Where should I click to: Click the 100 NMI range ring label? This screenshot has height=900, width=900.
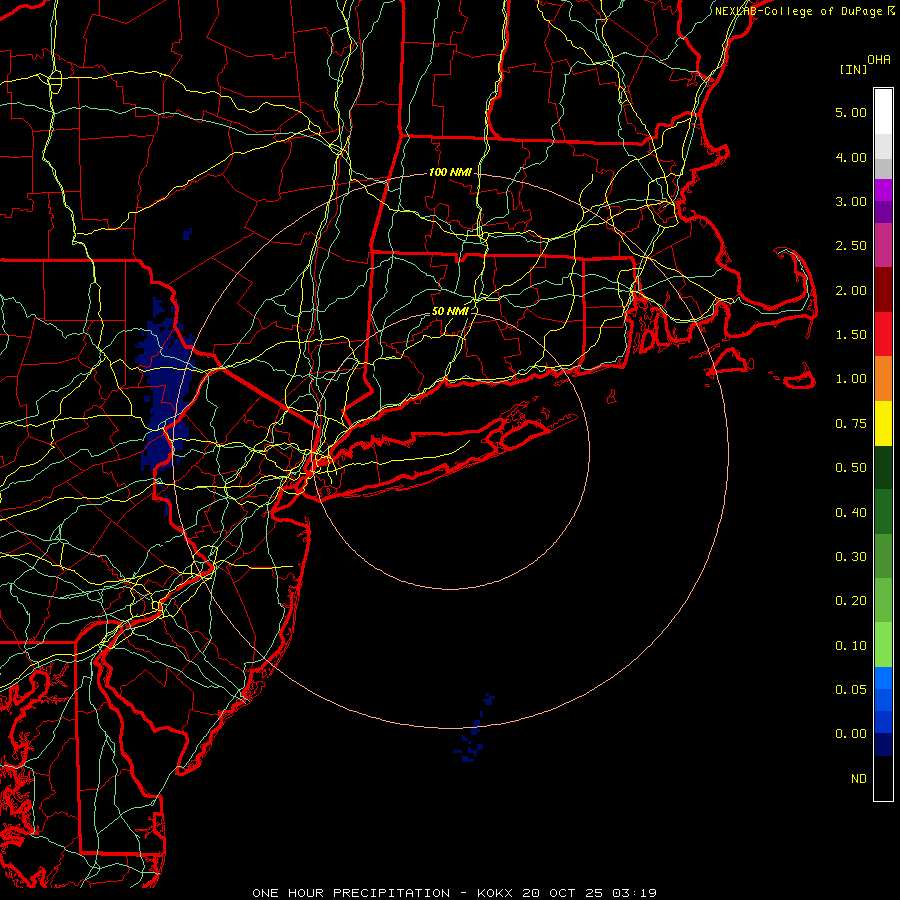(450, 172)
